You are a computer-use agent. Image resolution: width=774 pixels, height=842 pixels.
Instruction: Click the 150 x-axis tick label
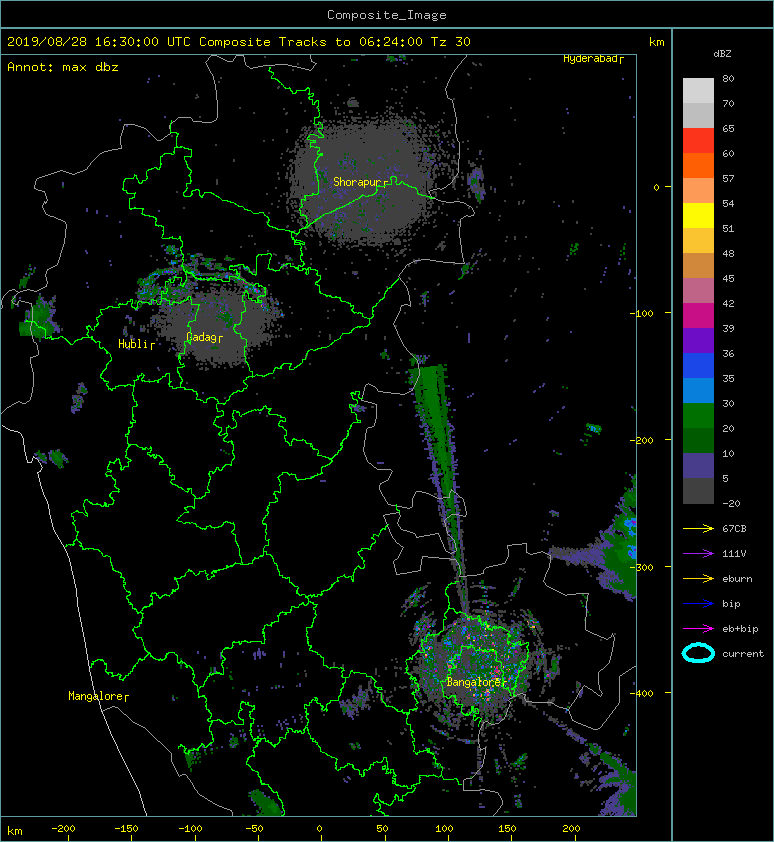[507, 829]
